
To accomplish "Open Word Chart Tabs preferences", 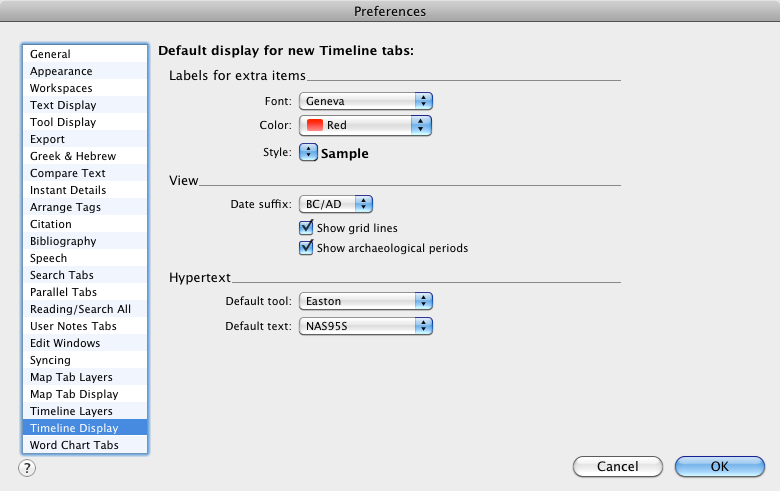I will [85, 445].
